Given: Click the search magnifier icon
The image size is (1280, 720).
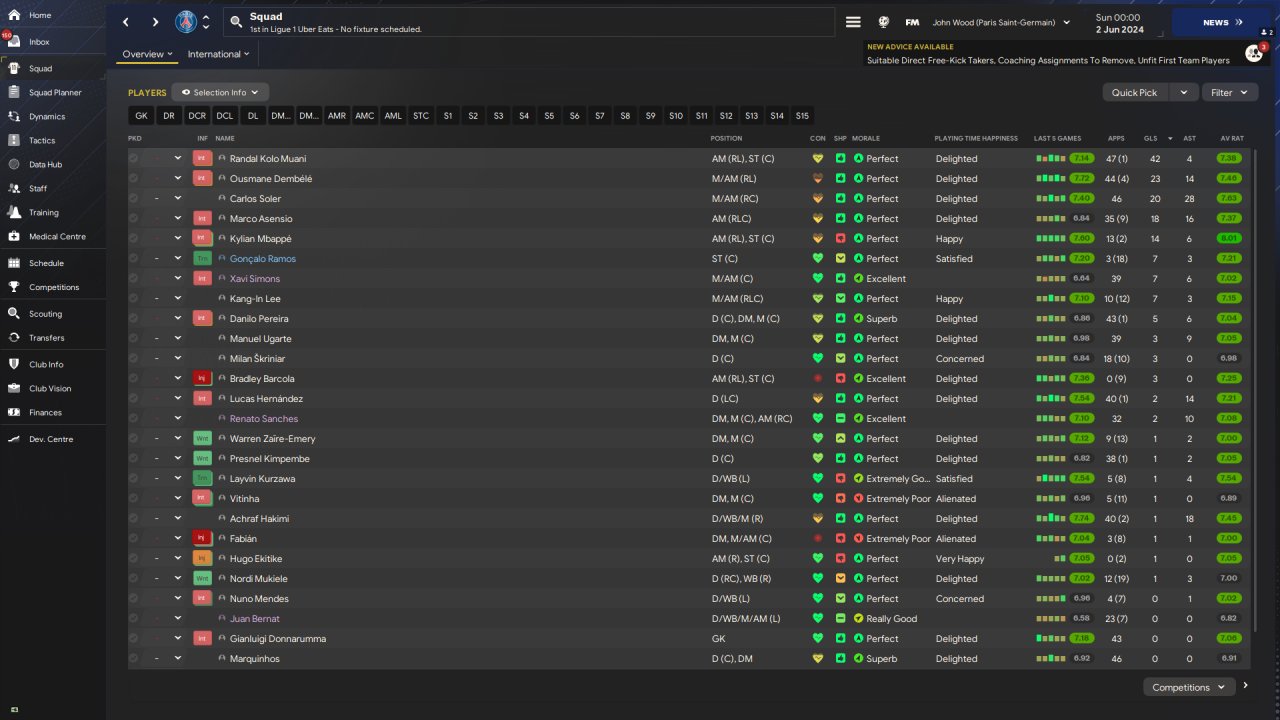Looking at the screenshot, I should [236, 21].
